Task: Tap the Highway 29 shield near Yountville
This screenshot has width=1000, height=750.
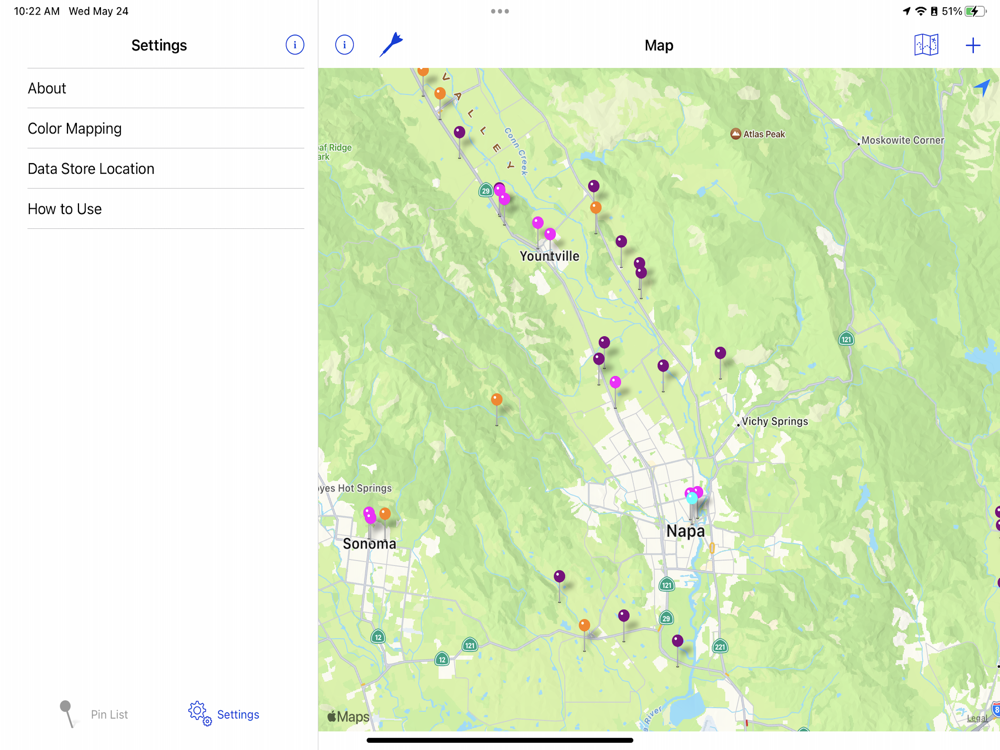Action: tap(486, 190)
